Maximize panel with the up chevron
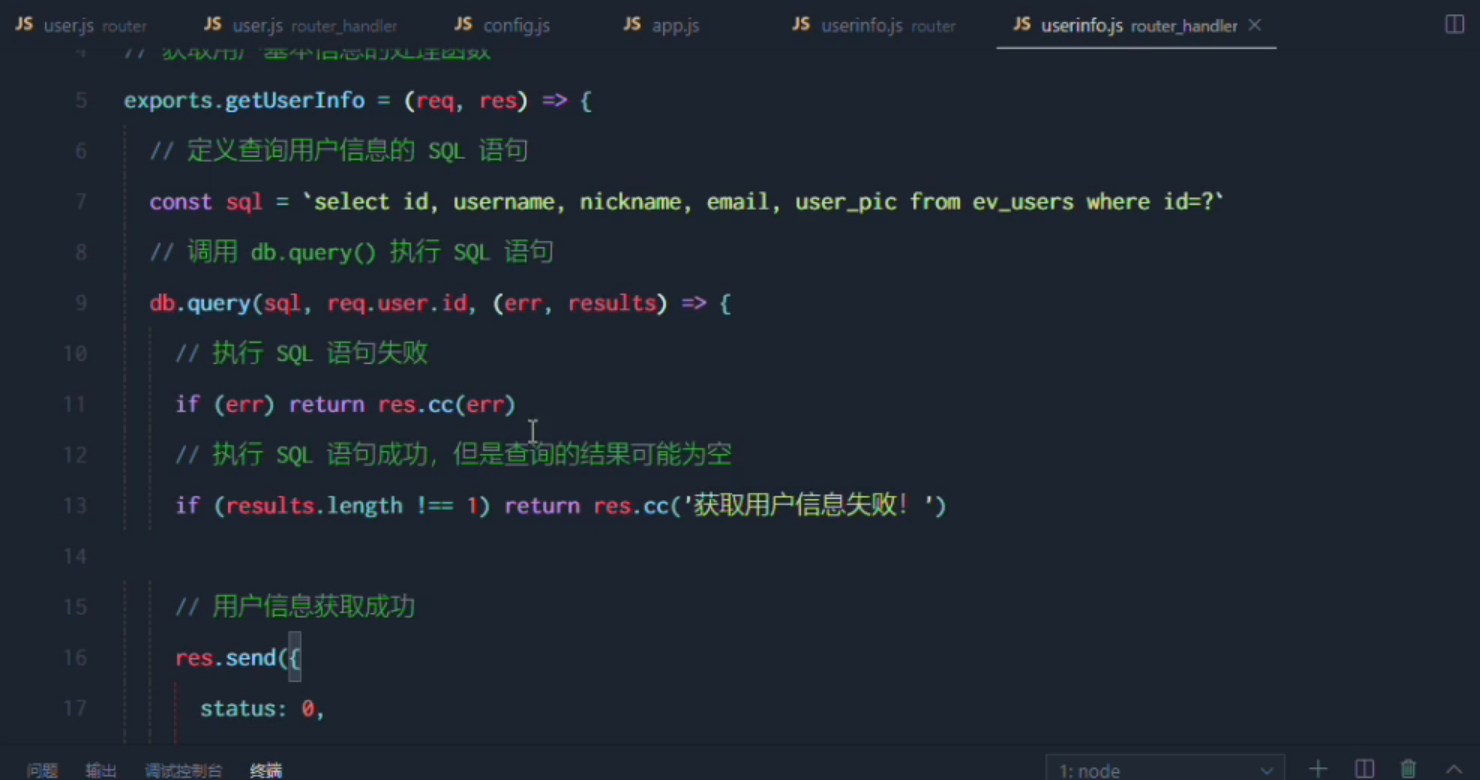The height and width of the screenshot is (780, 1480). [1454, 769]
